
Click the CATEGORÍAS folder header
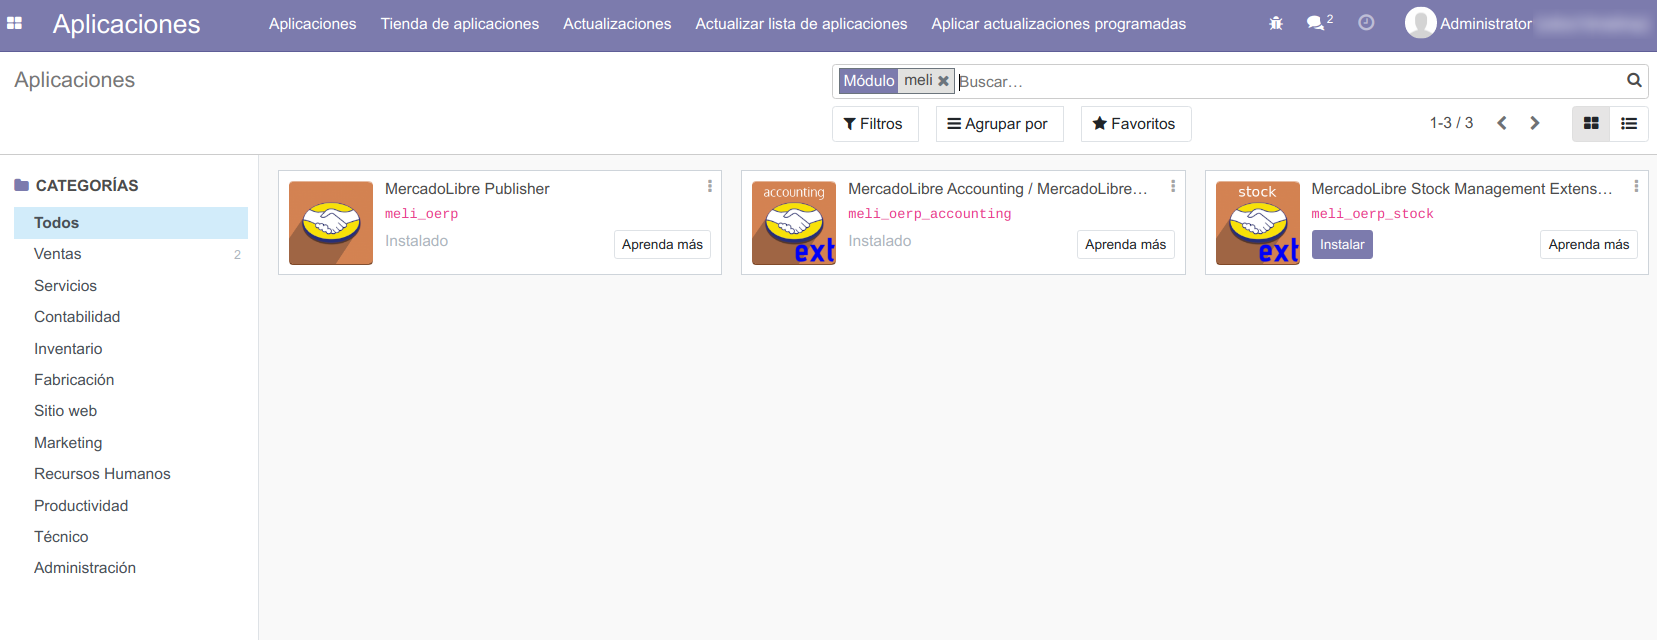tap(76, 186)
